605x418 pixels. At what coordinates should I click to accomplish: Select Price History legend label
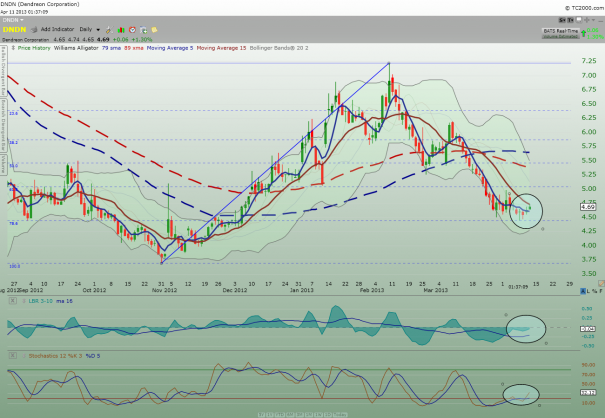34,48
